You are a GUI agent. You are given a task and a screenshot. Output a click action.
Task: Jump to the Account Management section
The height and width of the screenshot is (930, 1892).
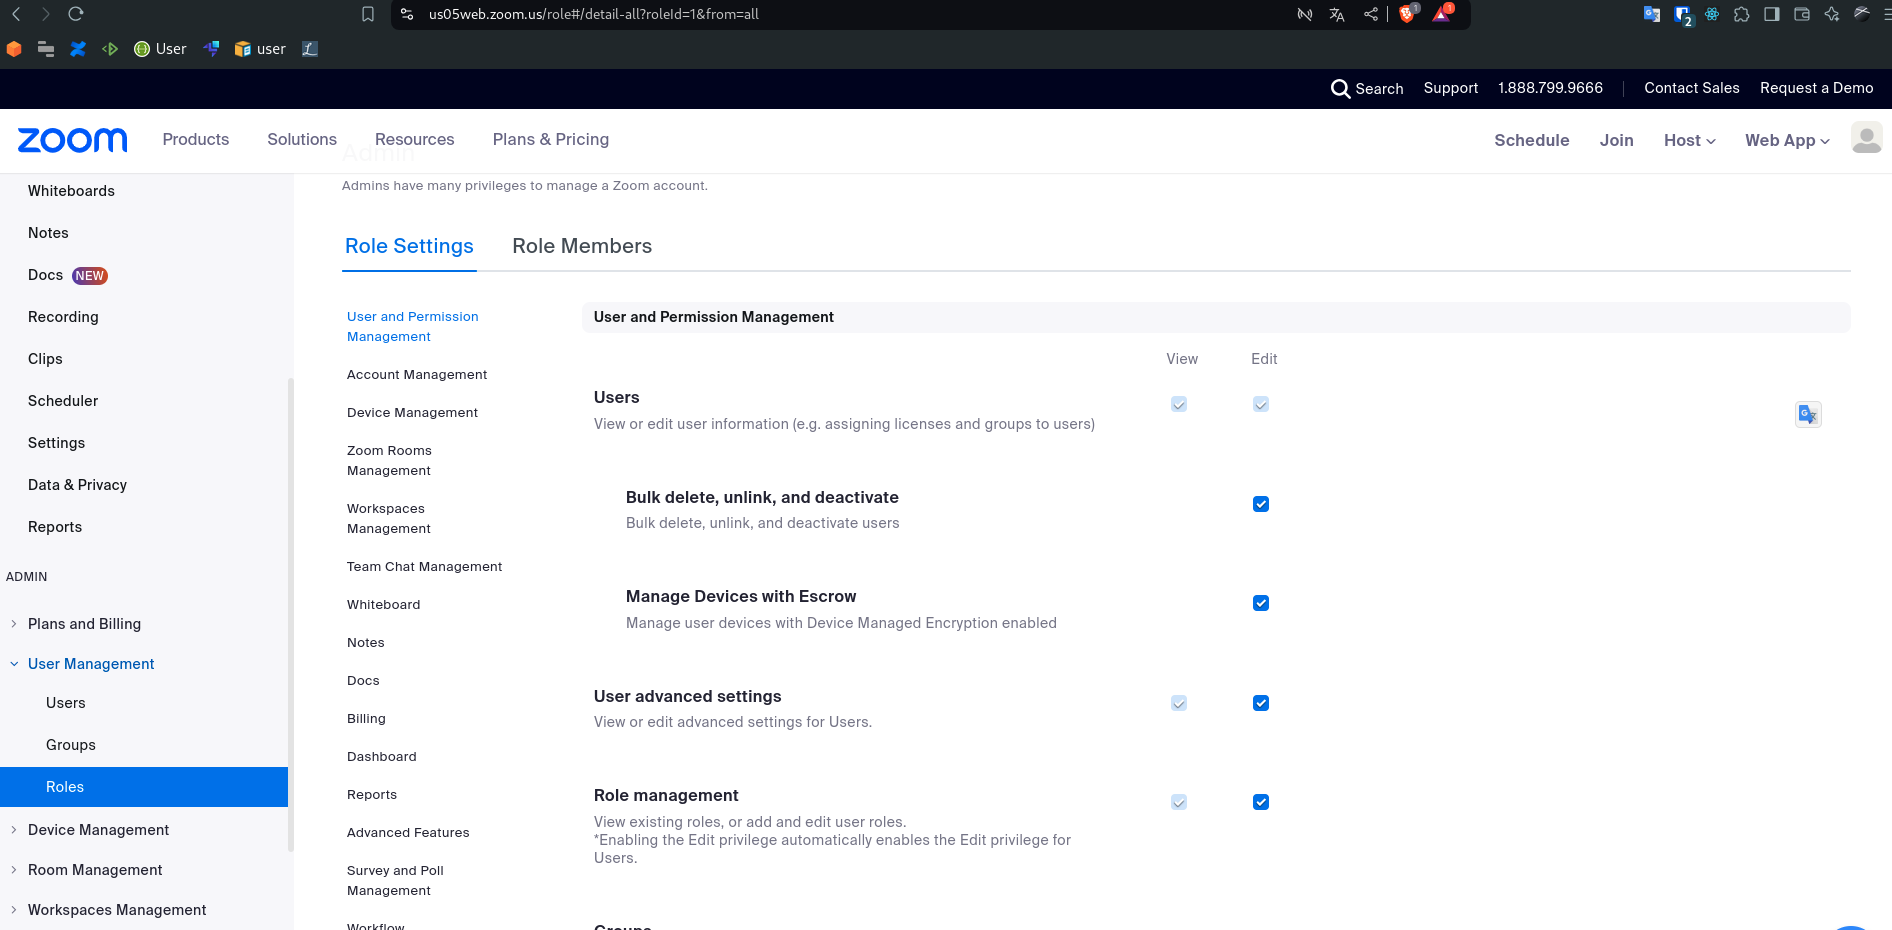point(417,375)
